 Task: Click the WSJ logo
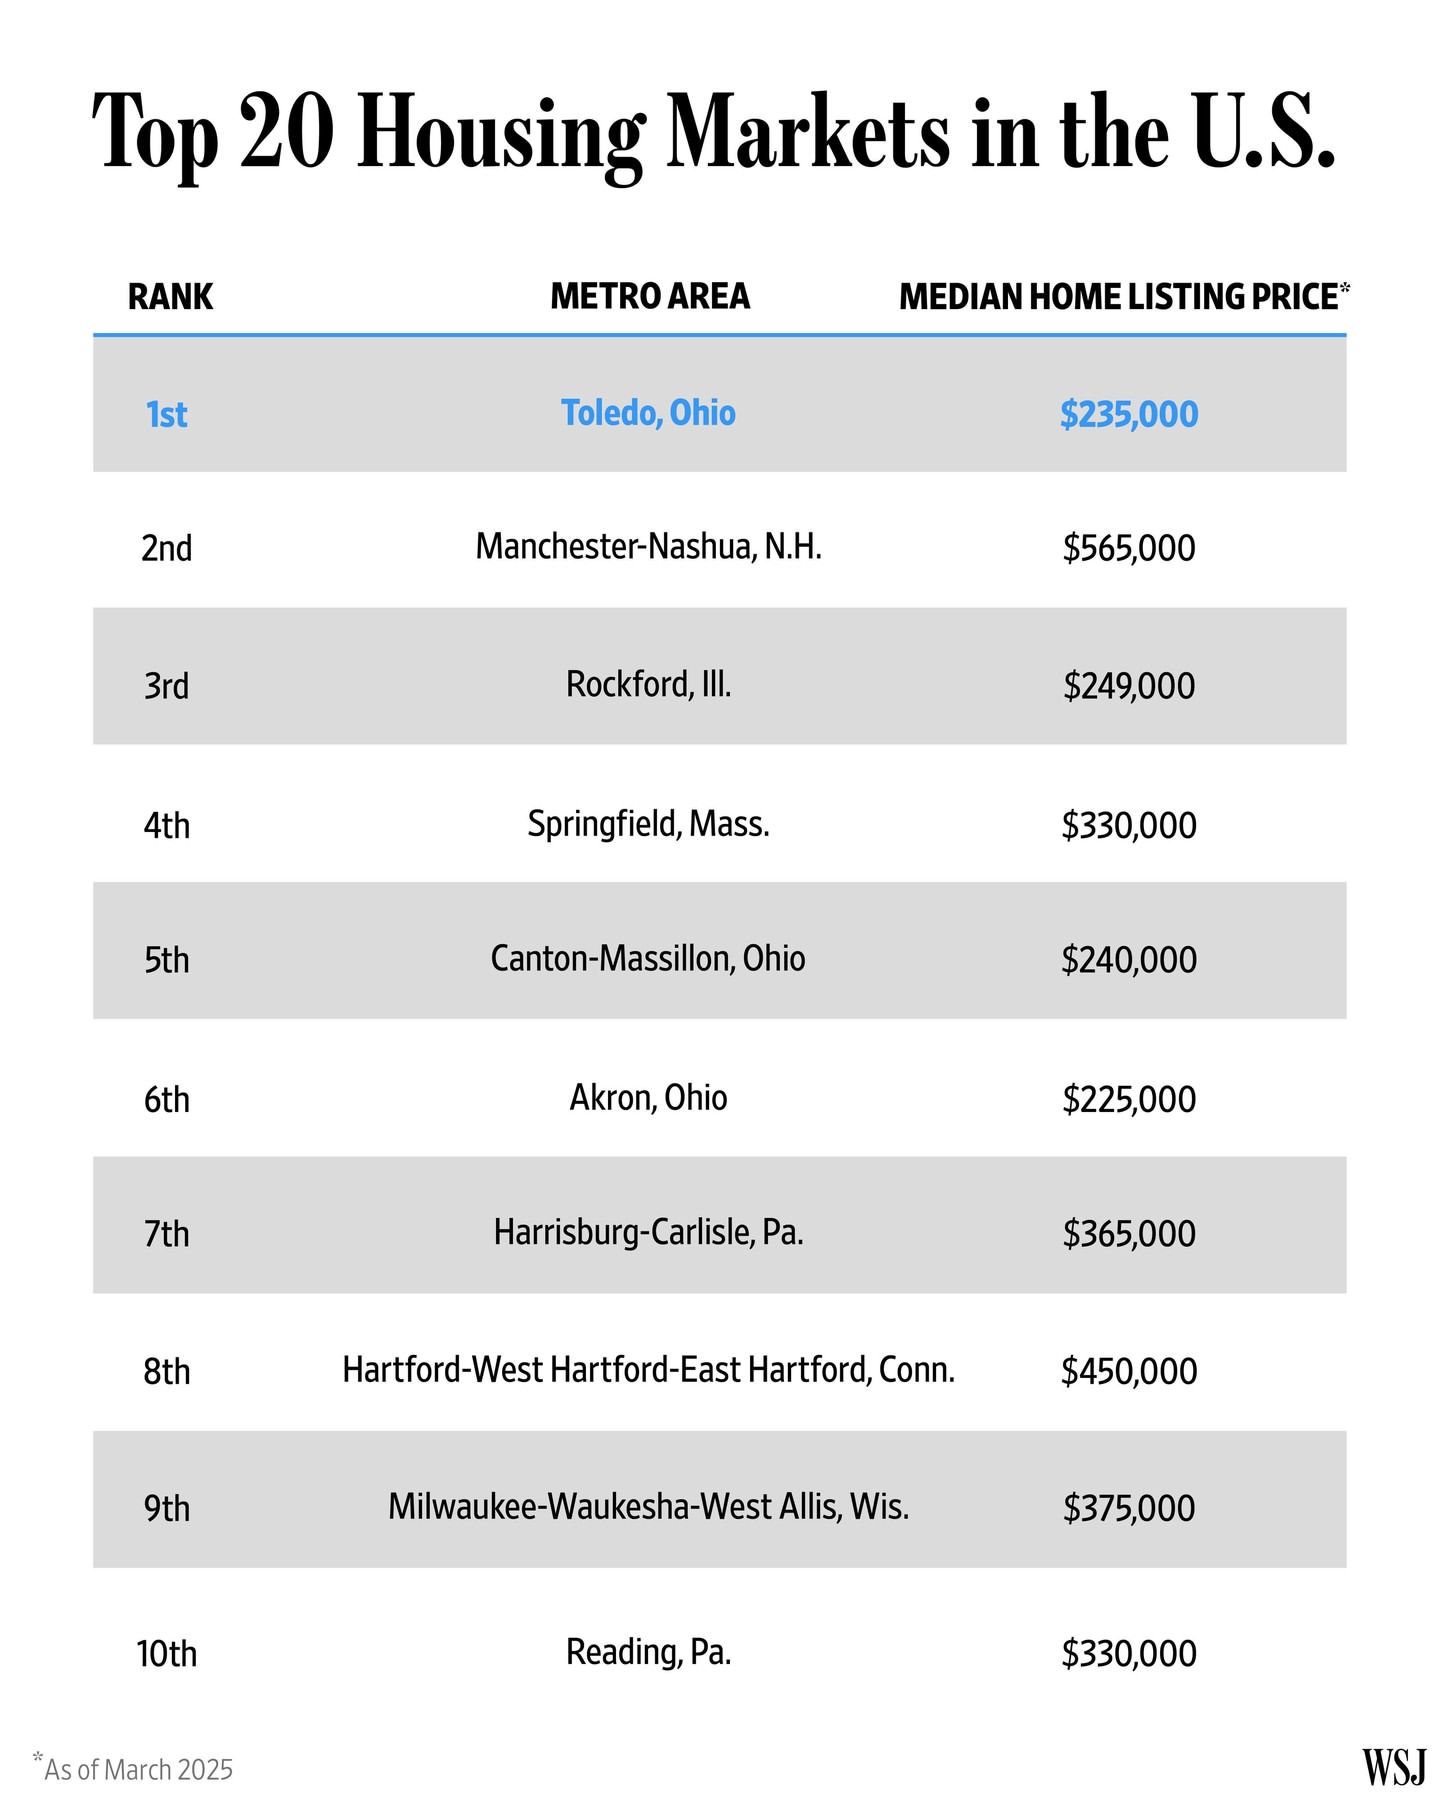point(1394,1768)
